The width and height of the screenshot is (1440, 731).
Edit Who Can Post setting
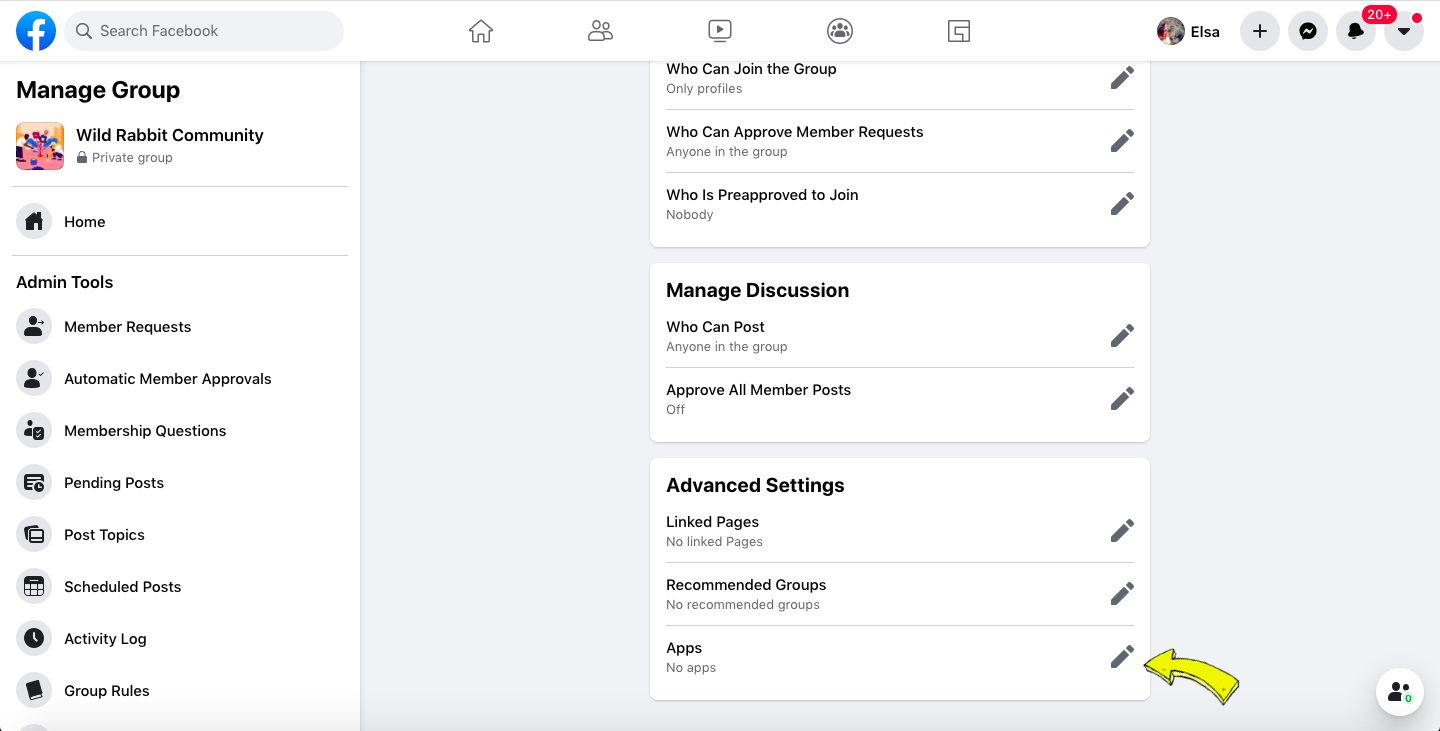point(1122,336)
